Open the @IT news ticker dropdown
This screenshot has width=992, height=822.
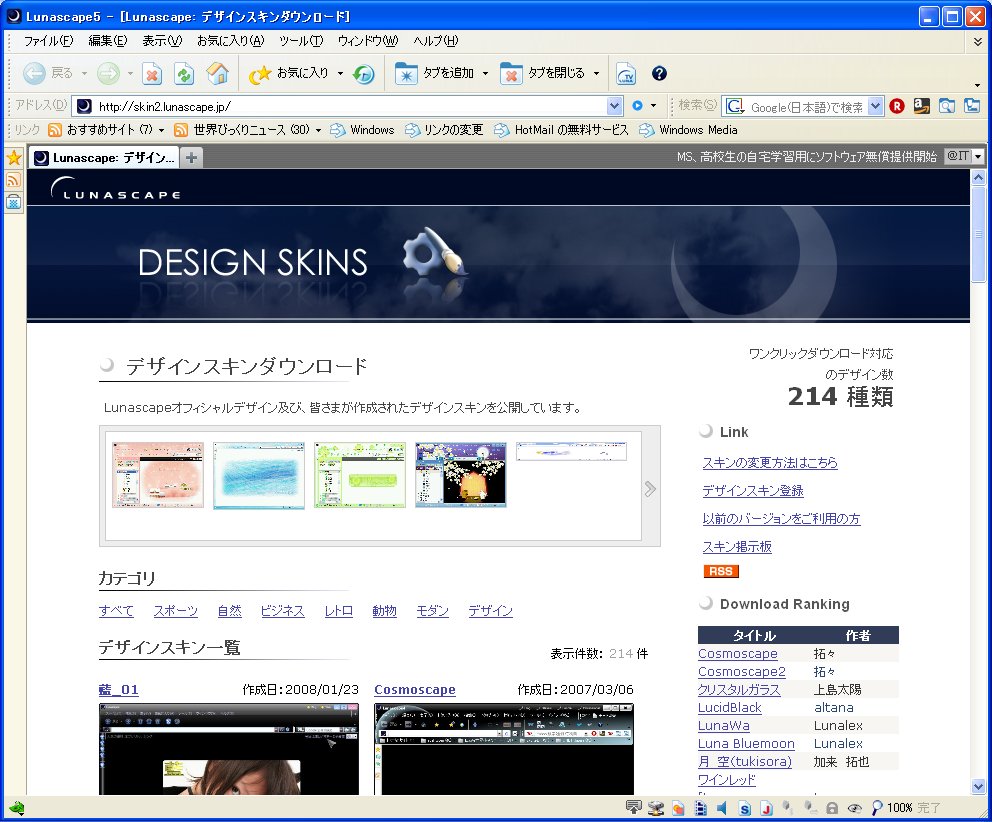[x=979, y=156]
